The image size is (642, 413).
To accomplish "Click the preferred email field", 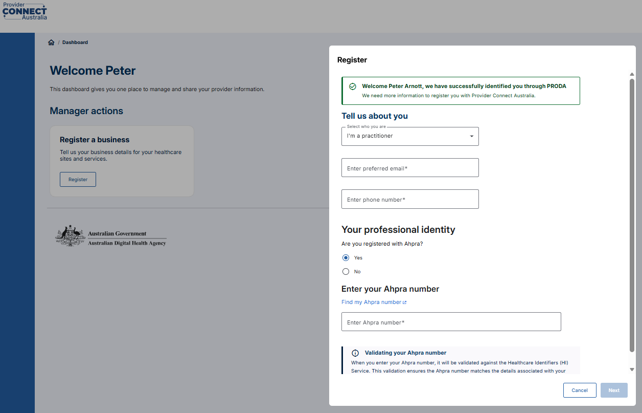I will click(410, 168).
